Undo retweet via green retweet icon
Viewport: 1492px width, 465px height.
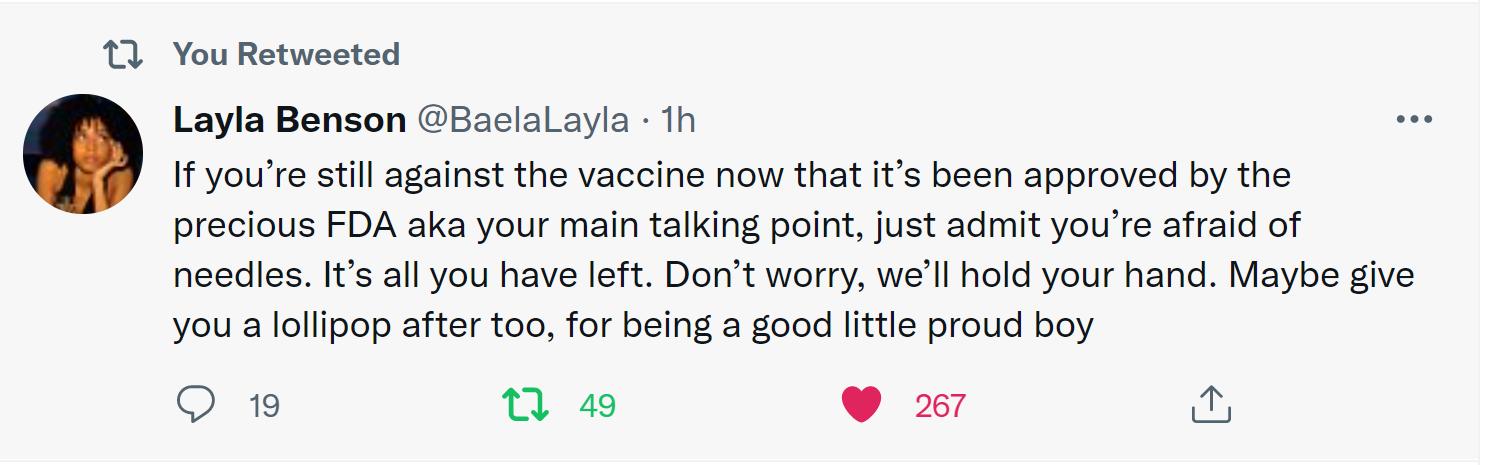click(525, 404)
